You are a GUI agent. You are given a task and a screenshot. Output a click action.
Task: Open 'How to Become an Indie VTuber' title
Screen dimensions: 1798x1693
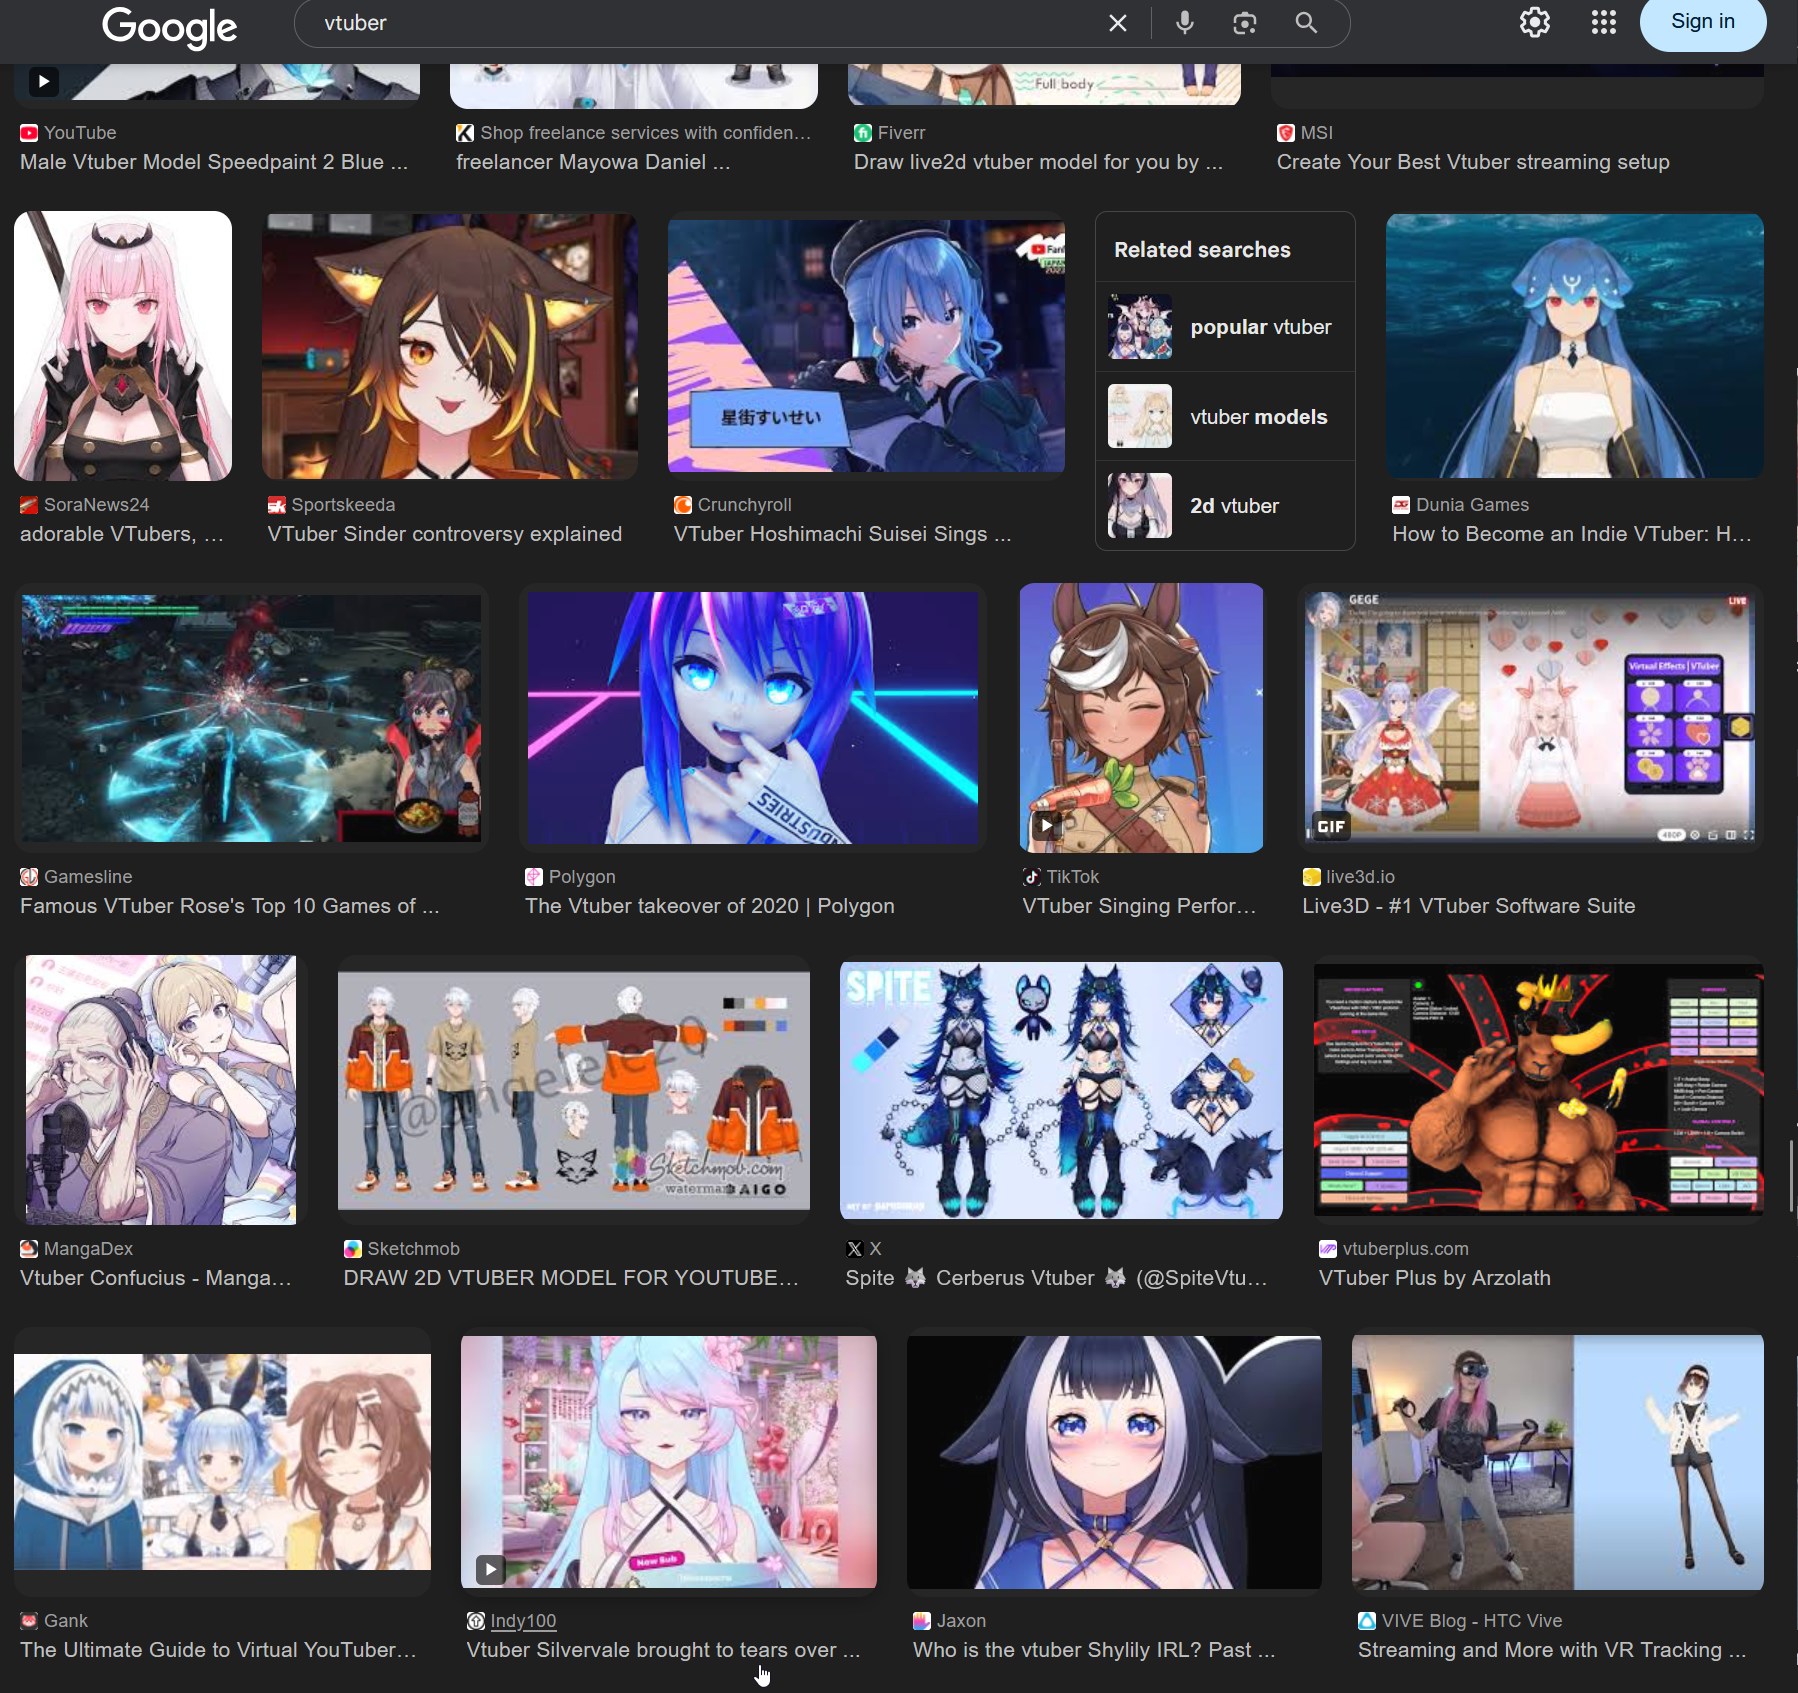[1572, 534]
